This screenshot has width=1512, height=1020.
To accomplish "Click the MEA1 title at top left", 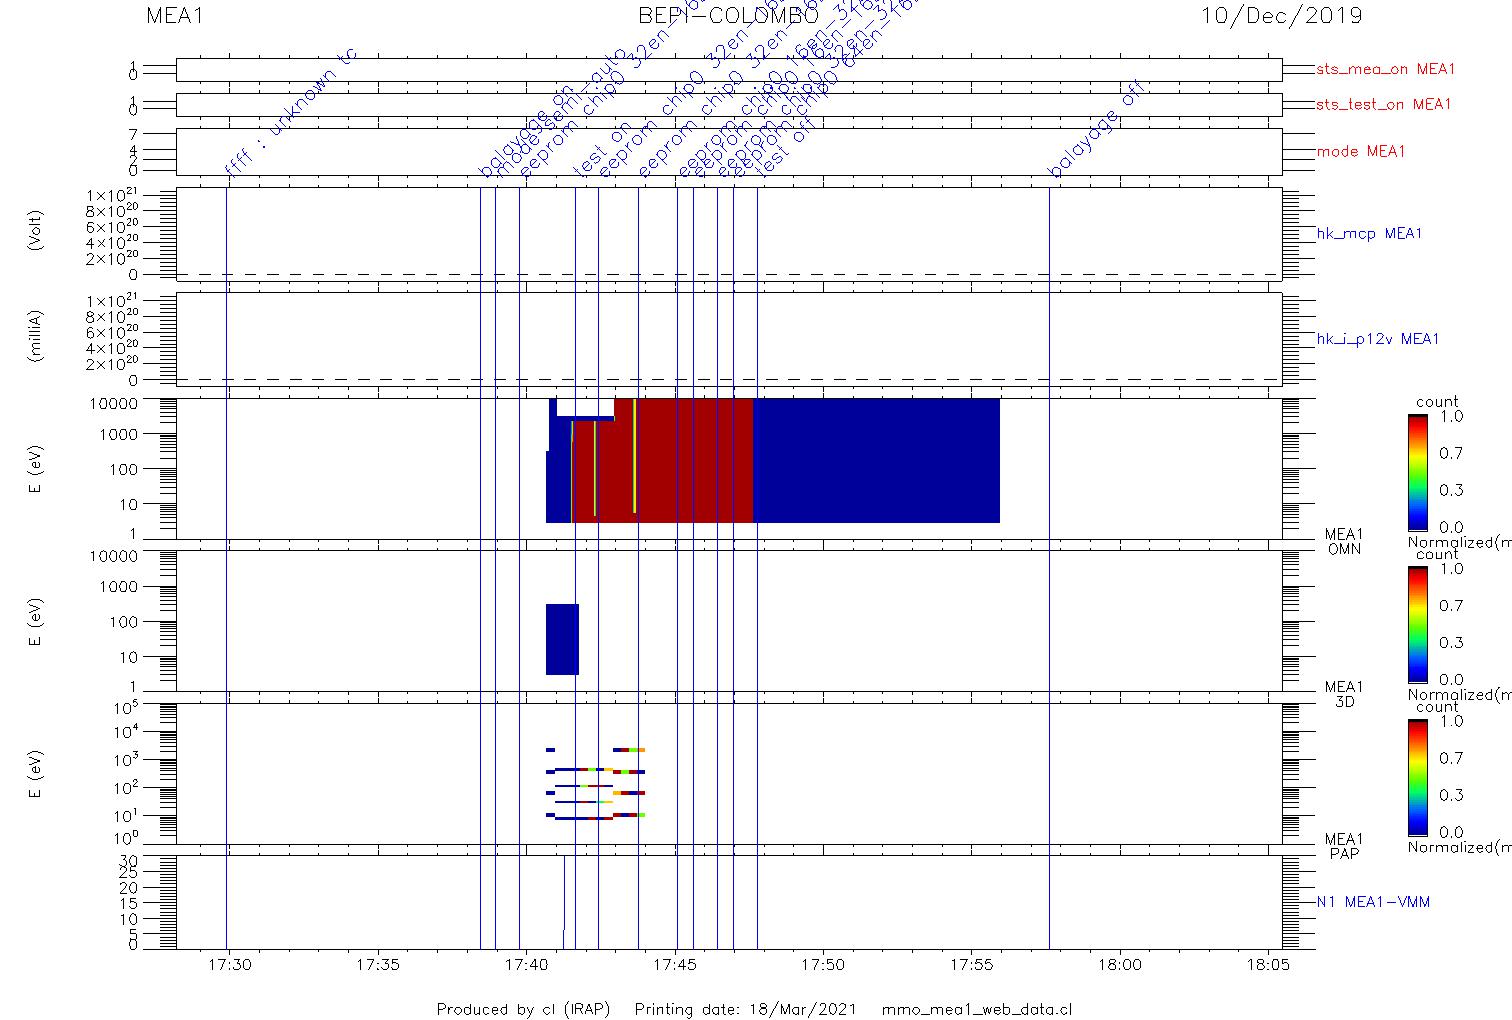I will pos(175,16).
